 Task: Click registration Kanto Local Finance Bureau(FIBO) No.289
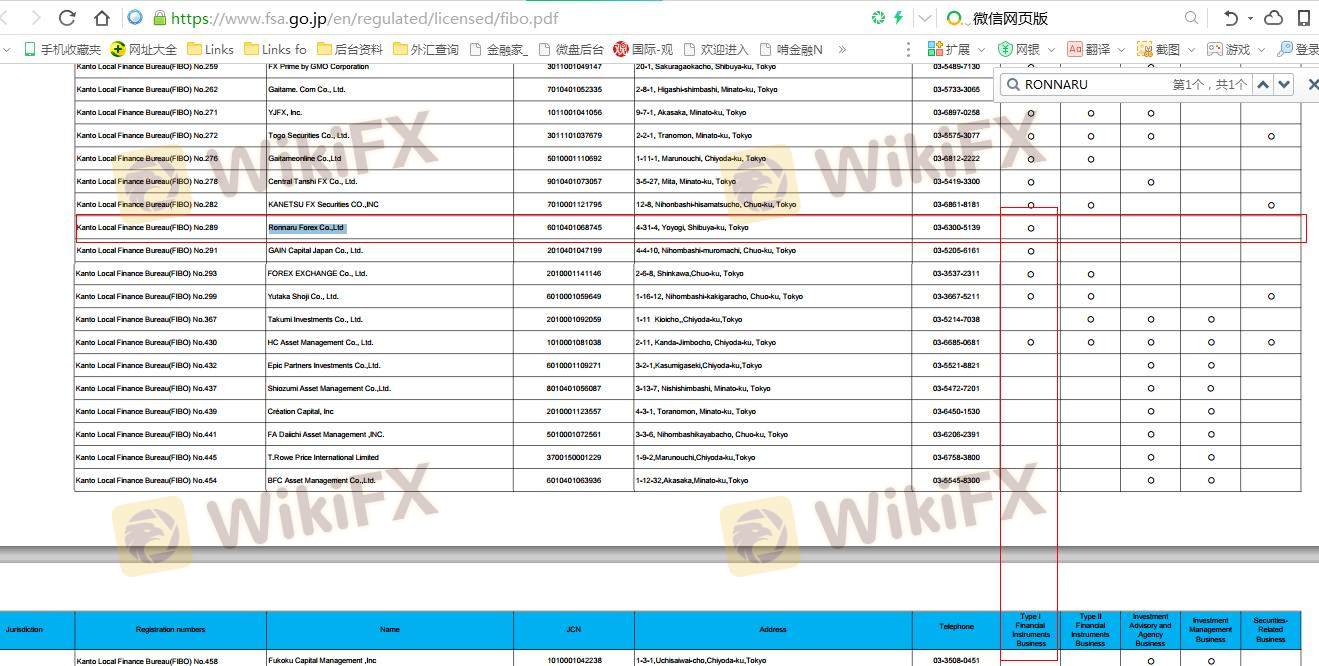[x=147, y=228]
